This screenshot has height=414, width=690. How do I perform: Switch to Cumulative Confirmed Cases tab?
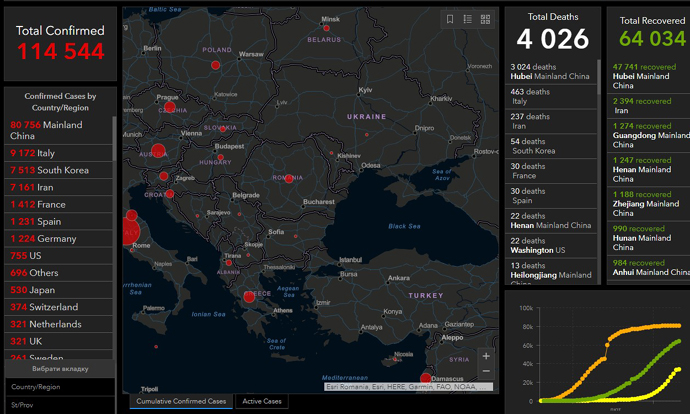click(x=181, y=401)
